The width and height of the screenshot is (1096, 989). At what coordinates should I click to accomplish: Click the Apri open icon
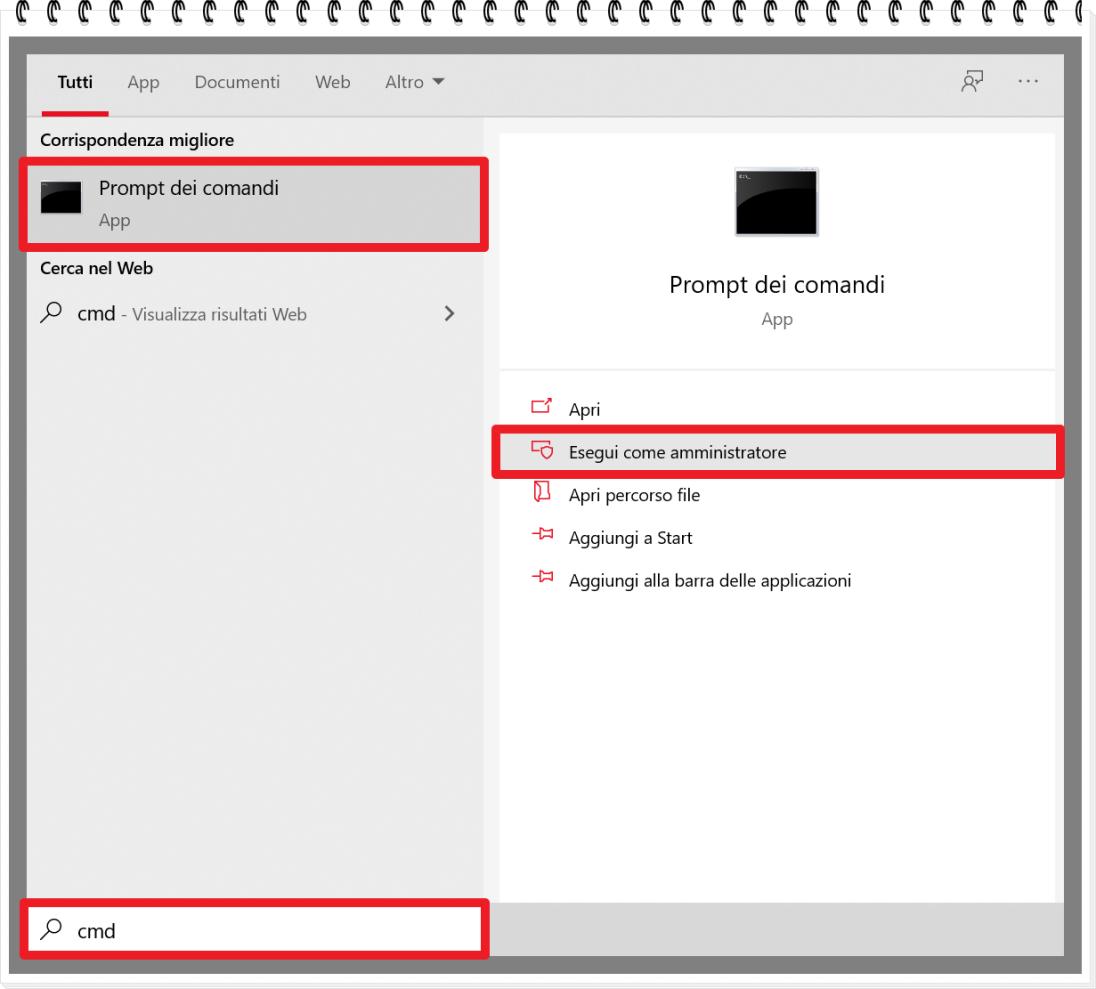(541, 408)
